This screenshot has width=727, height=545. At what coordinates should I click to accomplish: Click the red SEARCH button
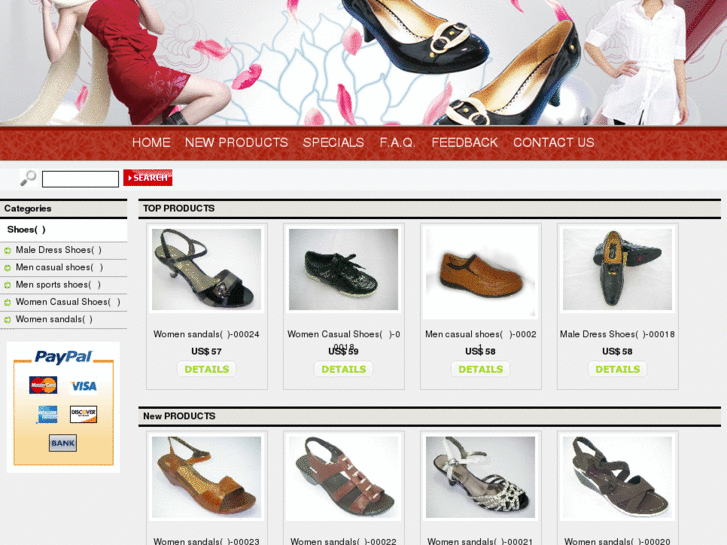click(148, 178)
